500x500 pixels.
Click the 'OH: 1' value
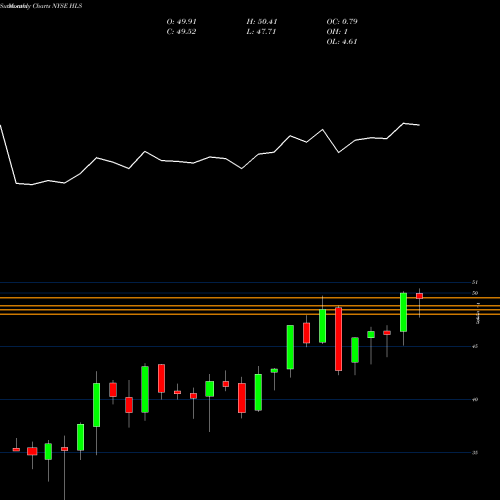point(337,32)
